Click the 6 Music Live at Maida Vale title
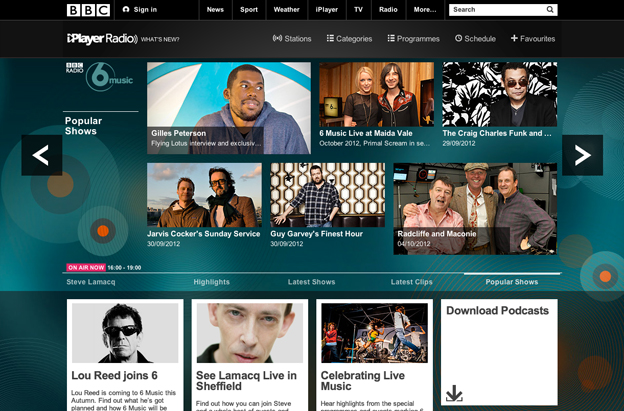This screenshot has width=624, height=411. pos(366,133)
